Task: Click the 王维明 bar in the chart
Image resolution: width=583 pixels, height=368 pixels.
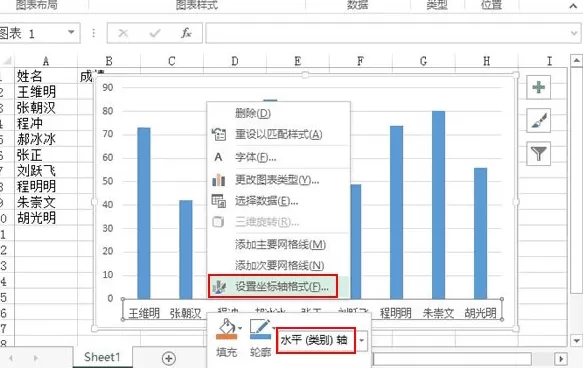Action: (144, 213)
